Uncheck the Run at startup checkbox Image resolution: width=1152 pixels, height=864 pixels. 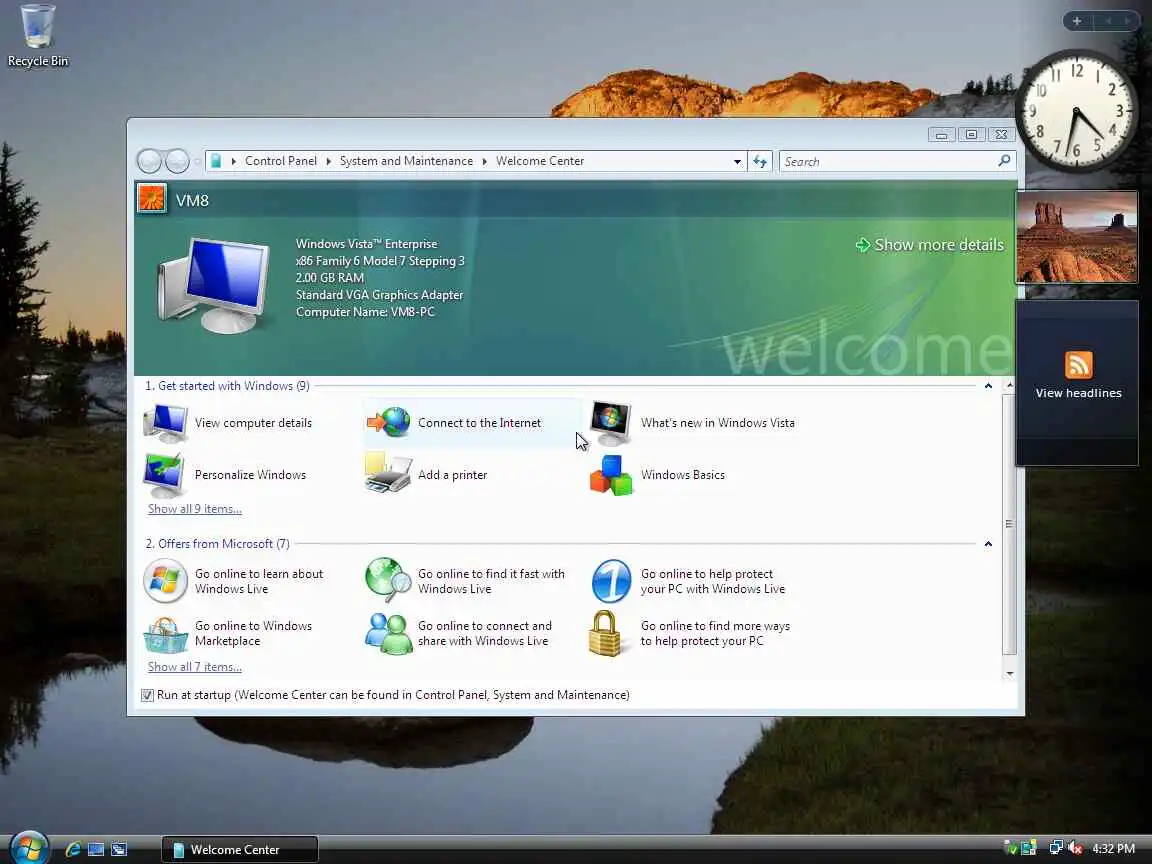click(147, 695)
